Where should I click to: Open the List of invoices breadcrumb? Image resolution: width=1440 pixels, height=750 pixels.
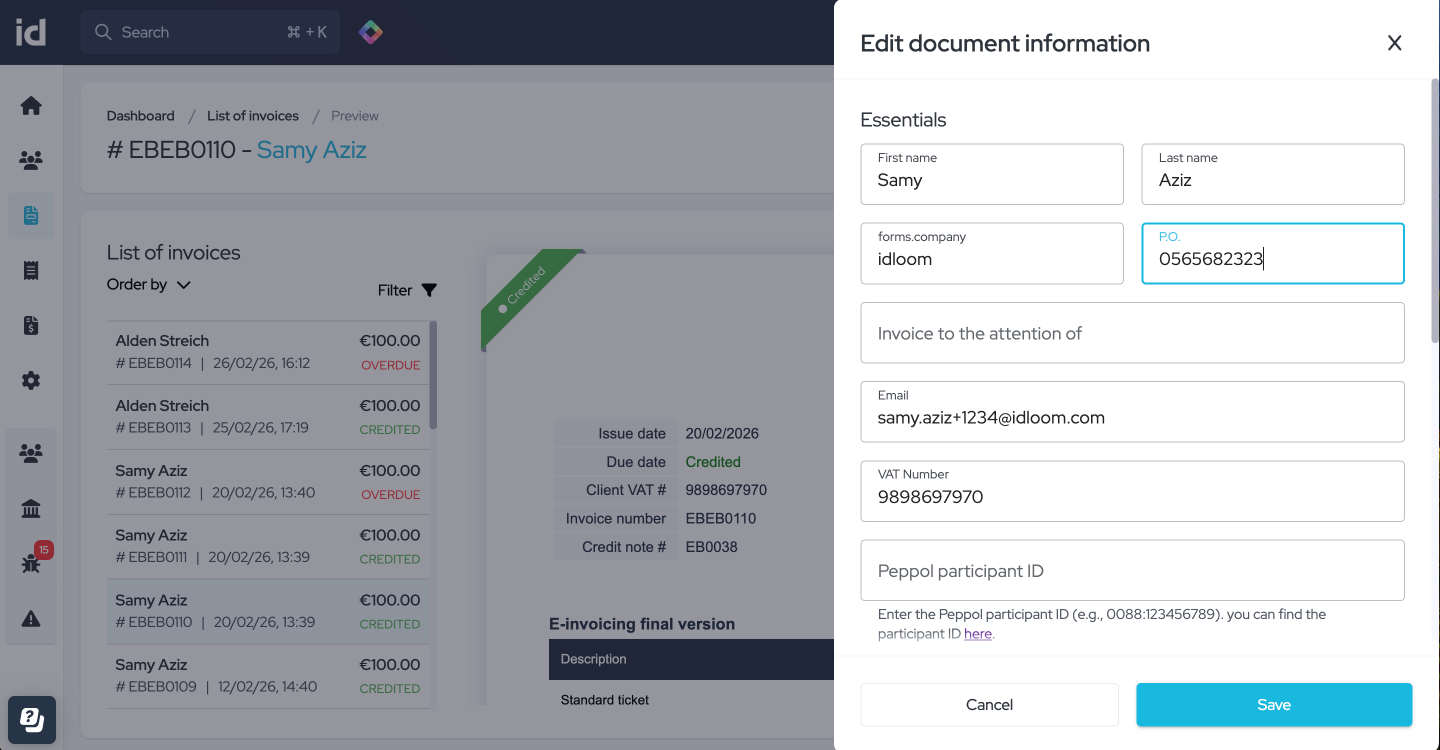252,115
